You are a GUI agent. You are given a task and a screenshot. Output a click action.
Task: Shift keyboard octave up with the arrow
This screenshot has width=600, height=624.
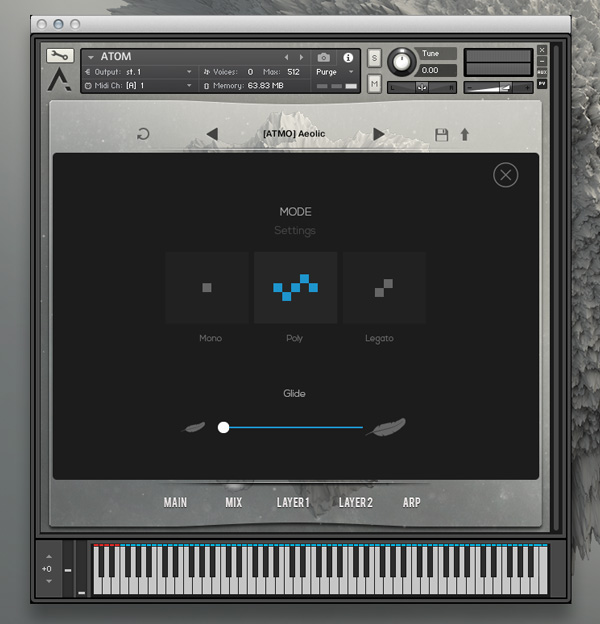49,557
